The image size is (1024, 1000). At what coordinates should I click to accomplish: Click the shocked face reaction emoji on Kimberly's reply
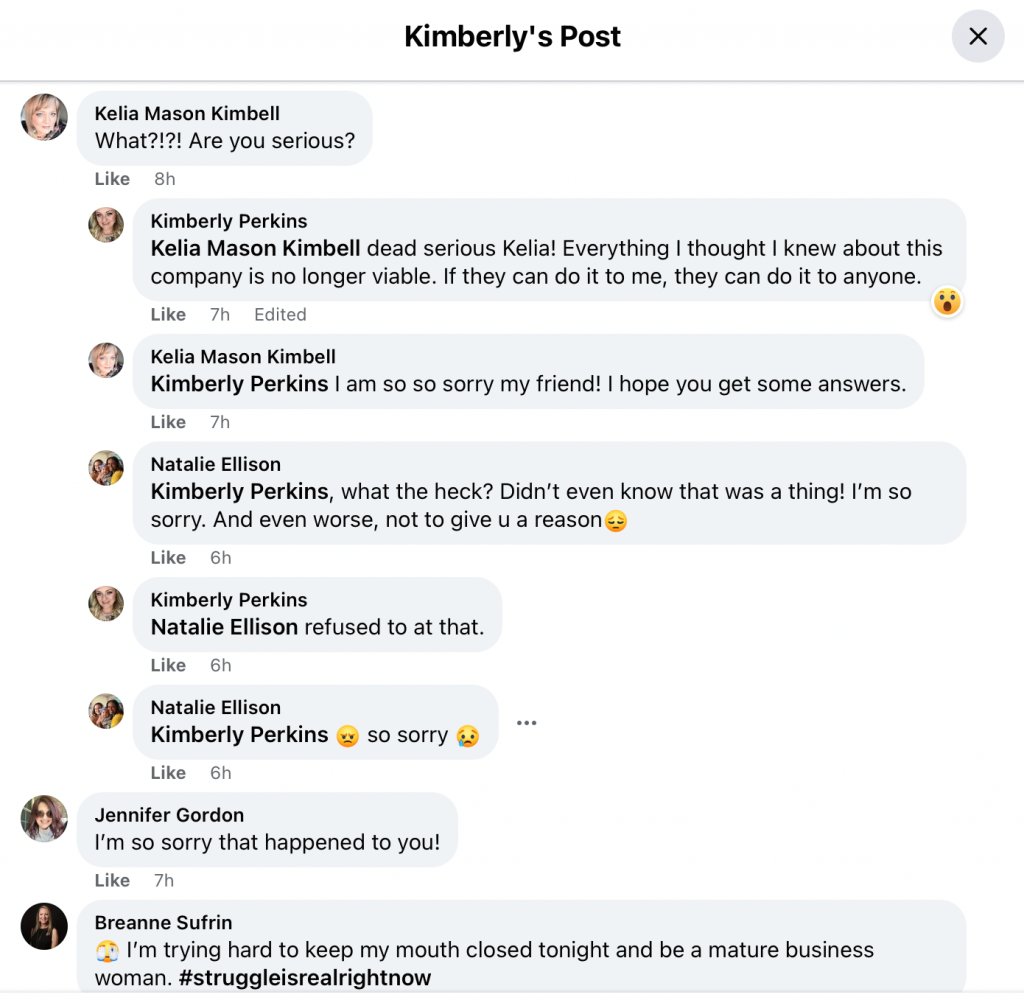946,302
